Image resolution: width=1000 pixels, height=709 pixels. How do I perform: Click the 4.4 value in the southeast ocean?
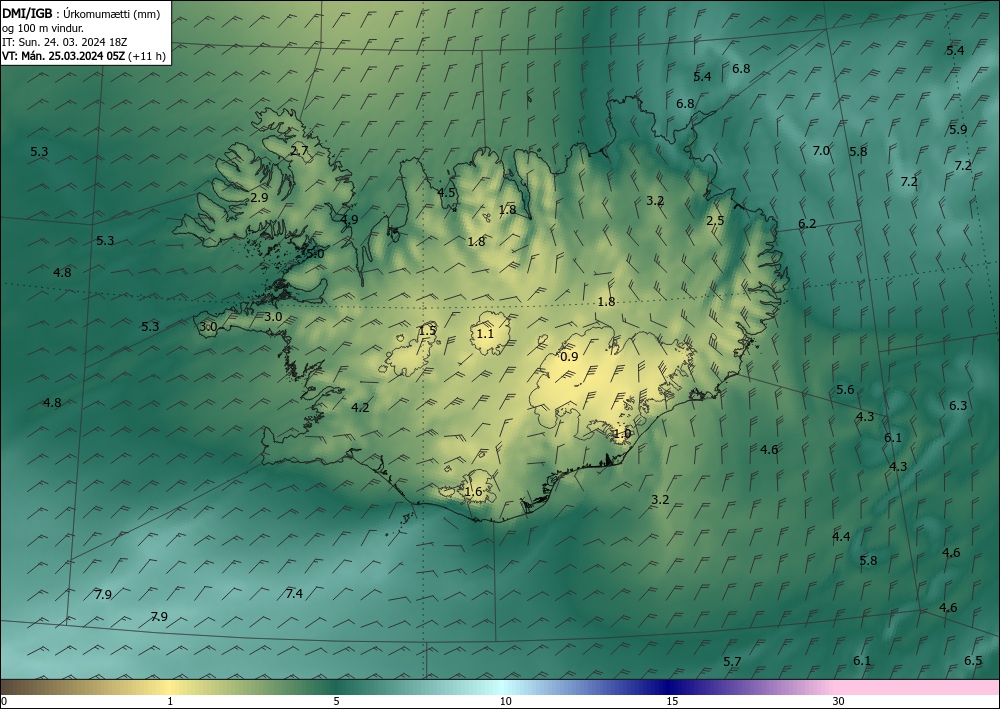tap(841, 537)
